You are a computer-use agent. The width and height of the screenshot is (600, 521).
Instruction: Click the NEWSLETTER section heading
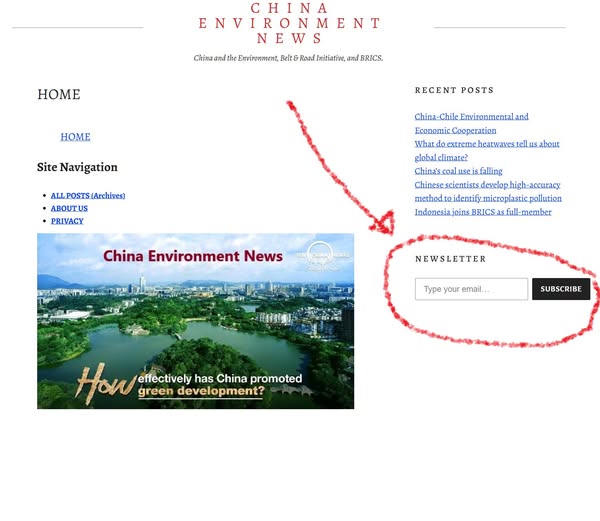tap(450, 259)
